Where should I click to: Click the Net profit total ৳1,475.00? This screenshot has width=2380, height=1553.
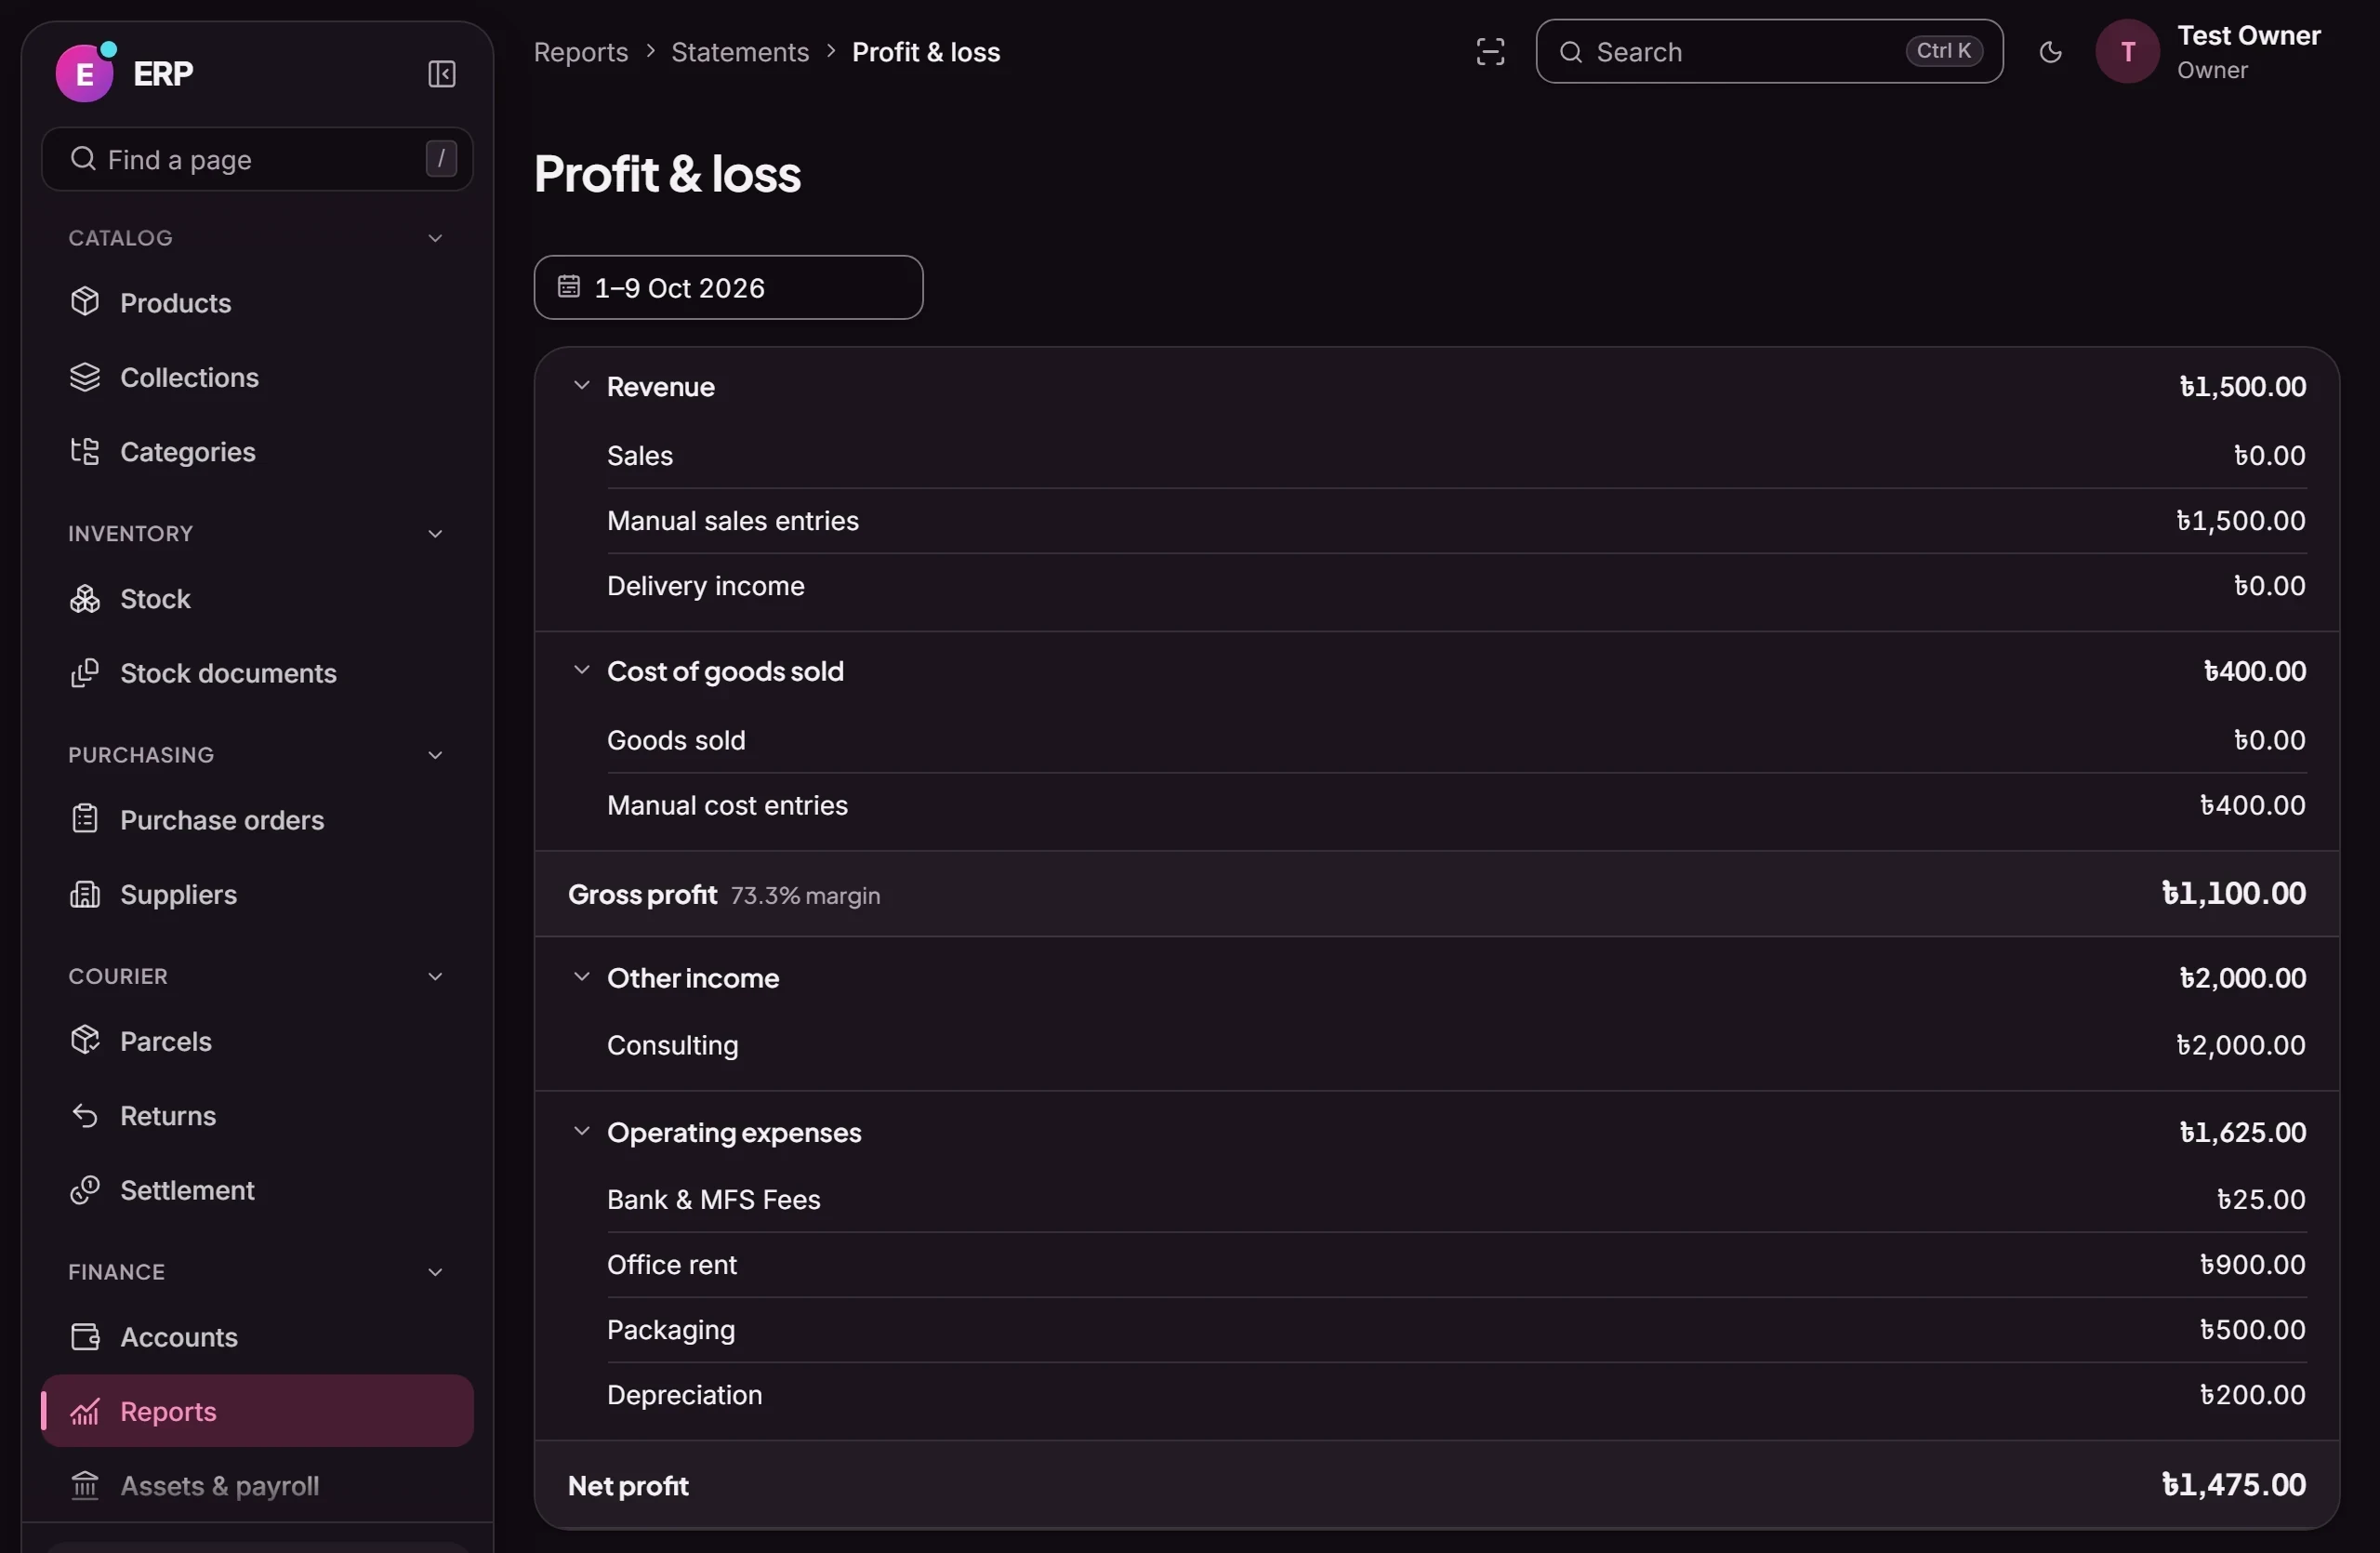click(2233, 1485)
